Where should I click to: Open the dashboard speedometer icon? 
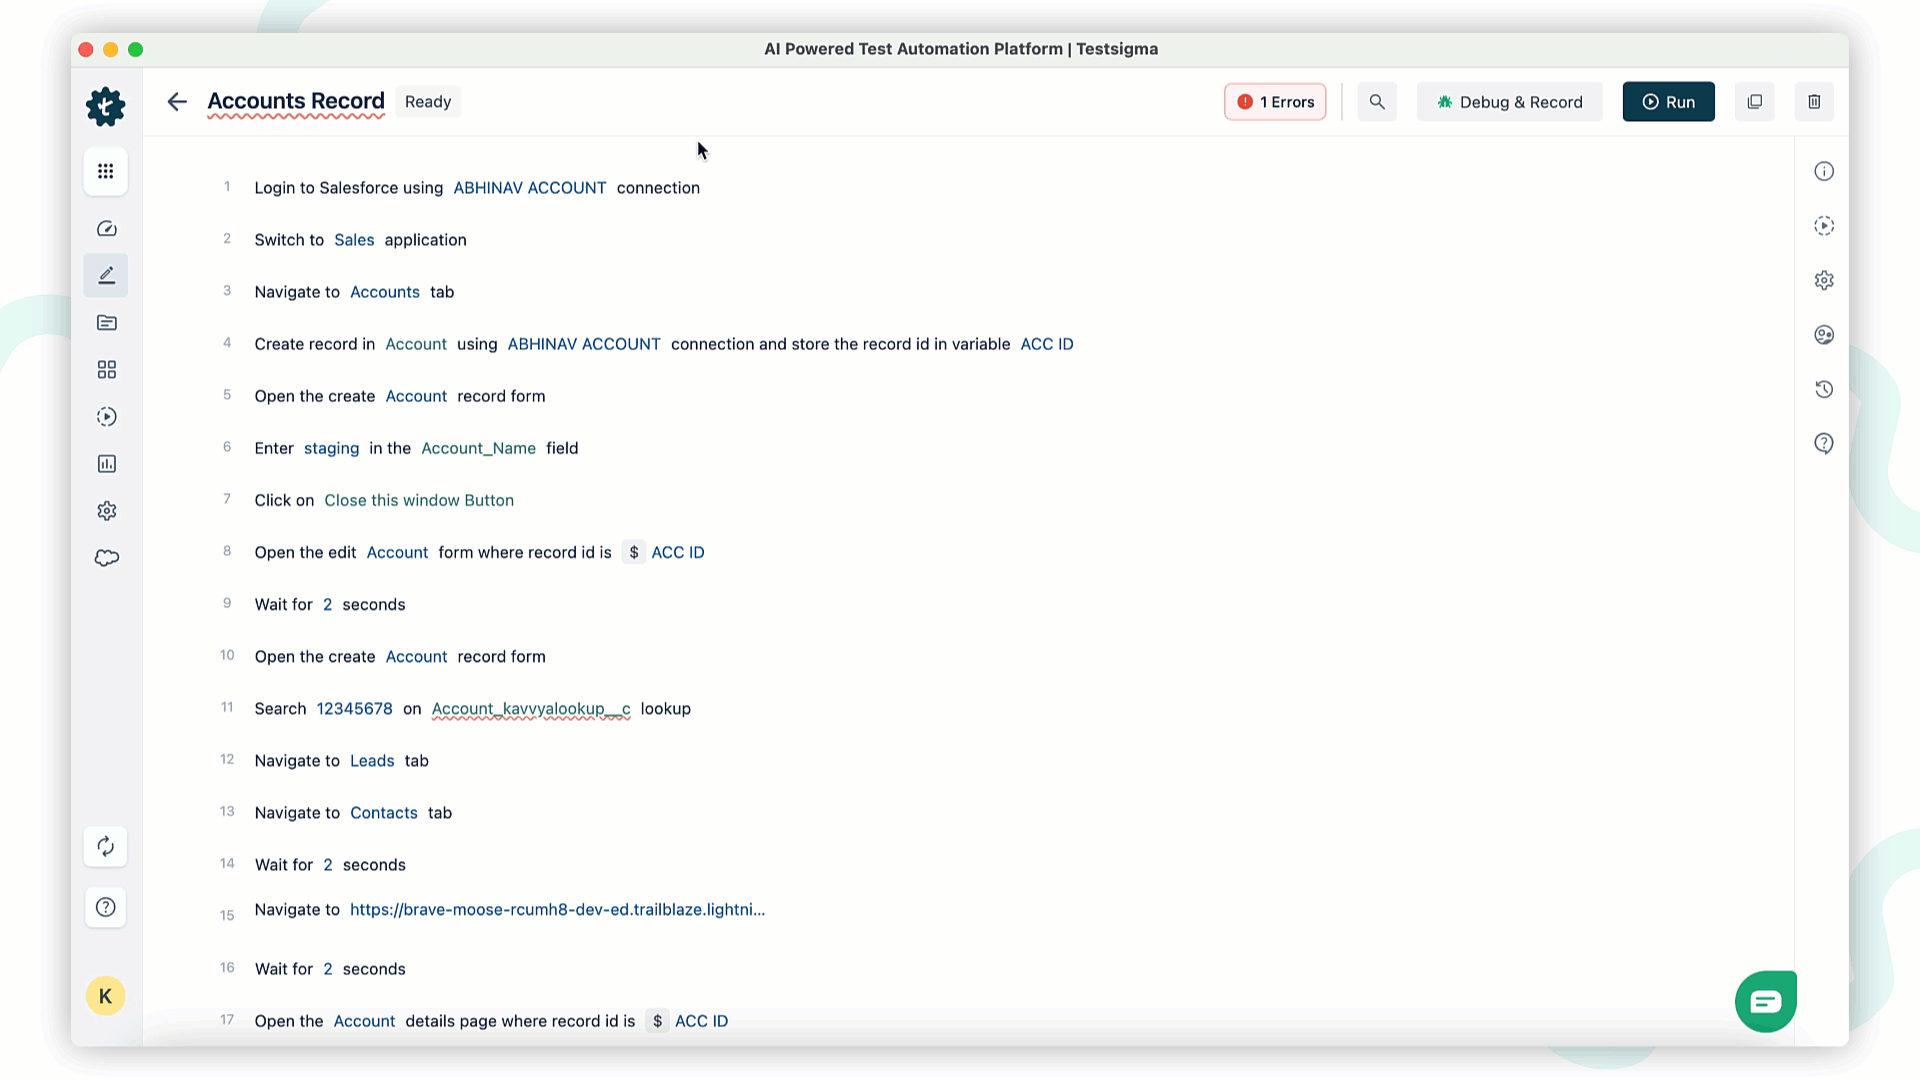coord(107,229)
